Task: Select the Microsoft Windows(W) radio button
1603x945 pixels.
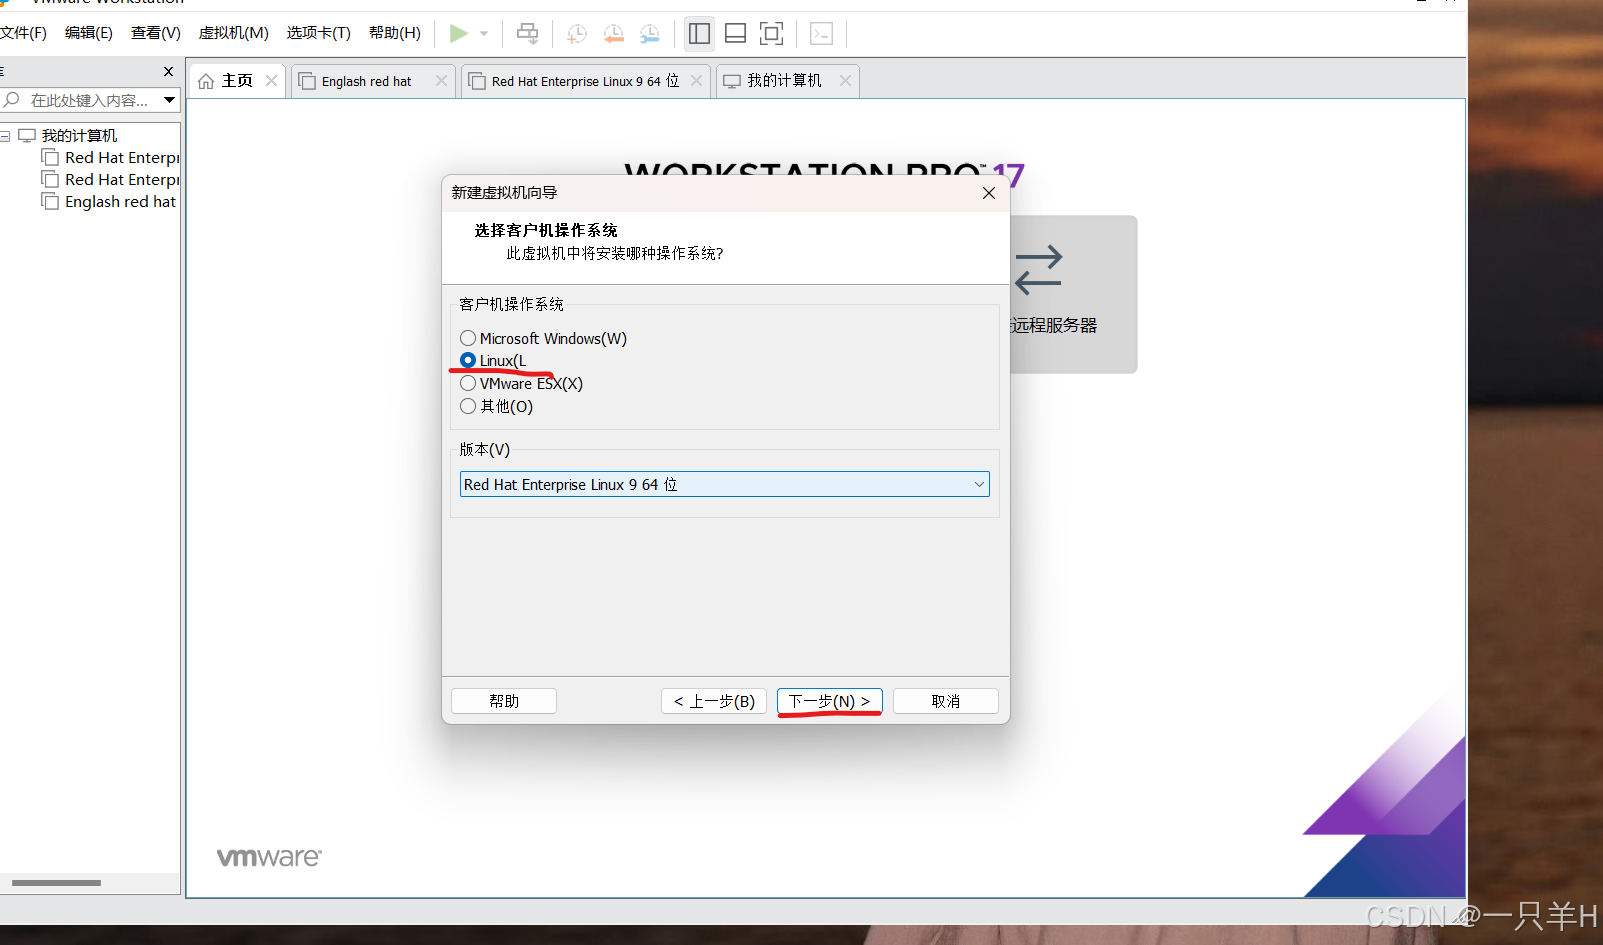Action: point(468,338)
